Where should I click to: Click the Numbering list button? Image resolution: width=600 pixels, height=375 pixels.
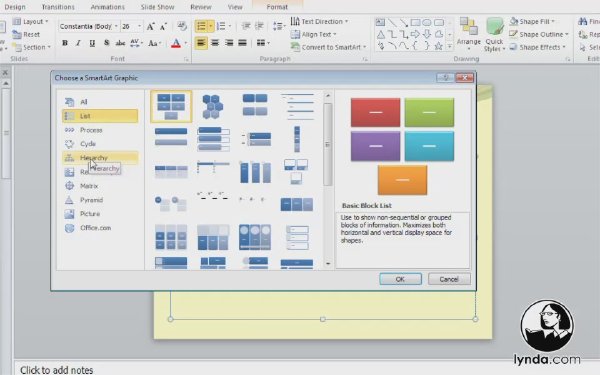[221, 26]
